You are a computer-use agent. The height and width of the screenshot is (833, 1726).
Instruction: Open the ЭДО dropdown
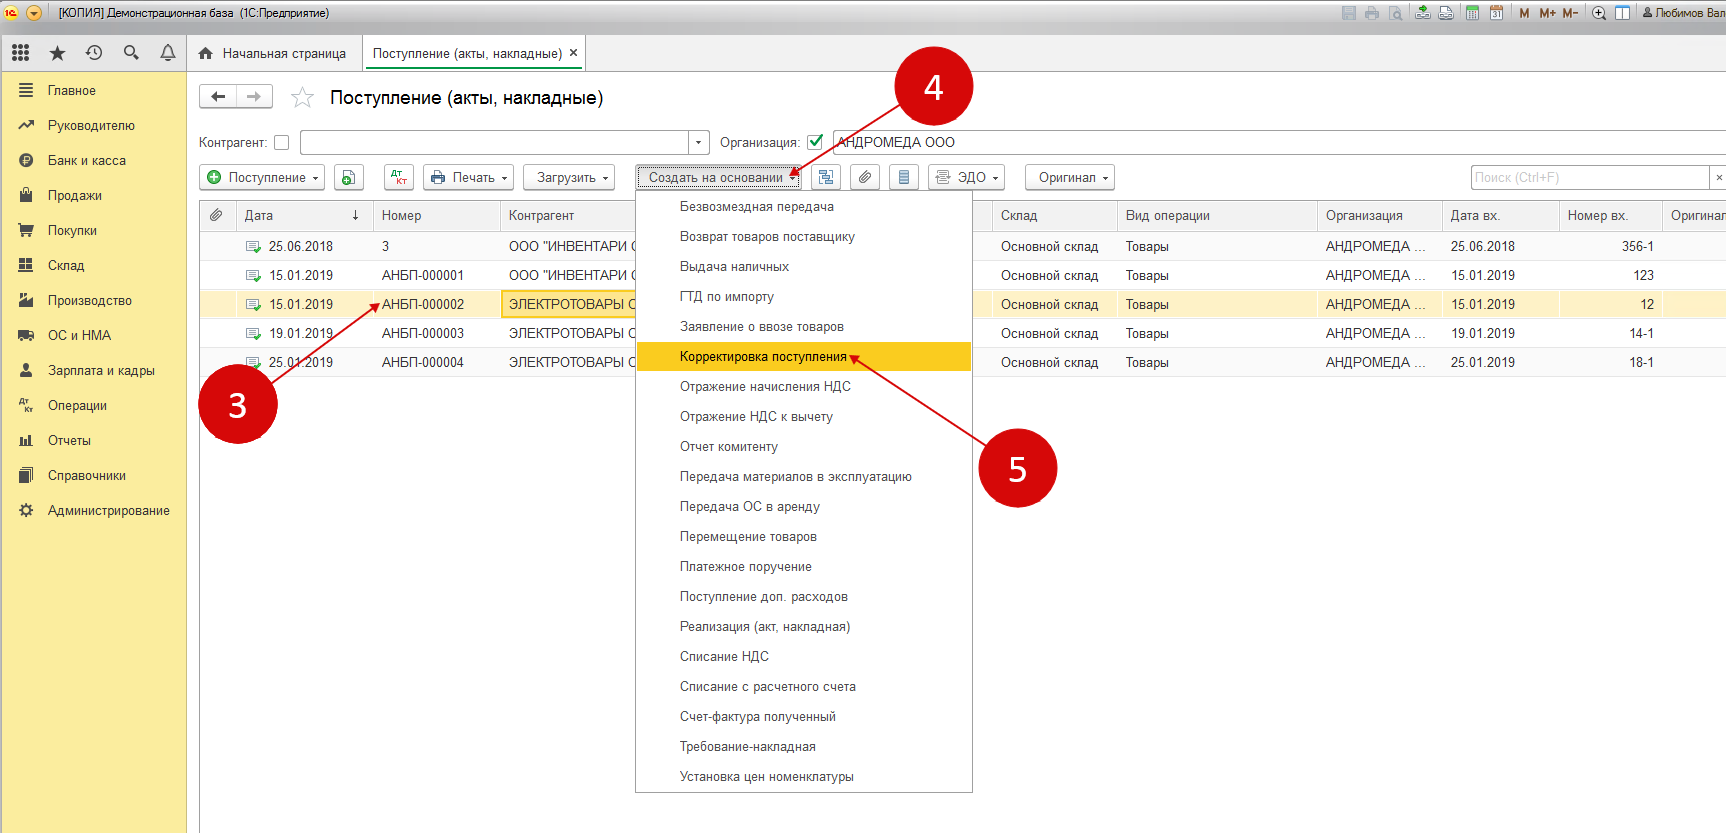tap(966, 177)
